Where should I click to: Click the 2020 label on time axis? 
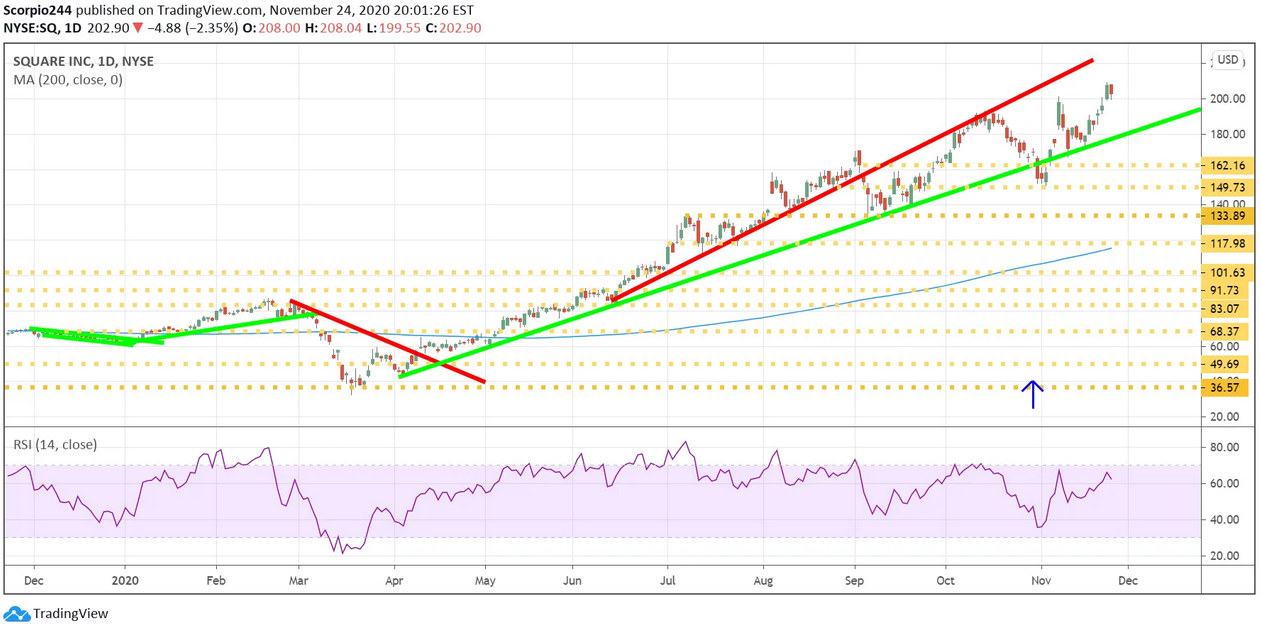point(126,579)
